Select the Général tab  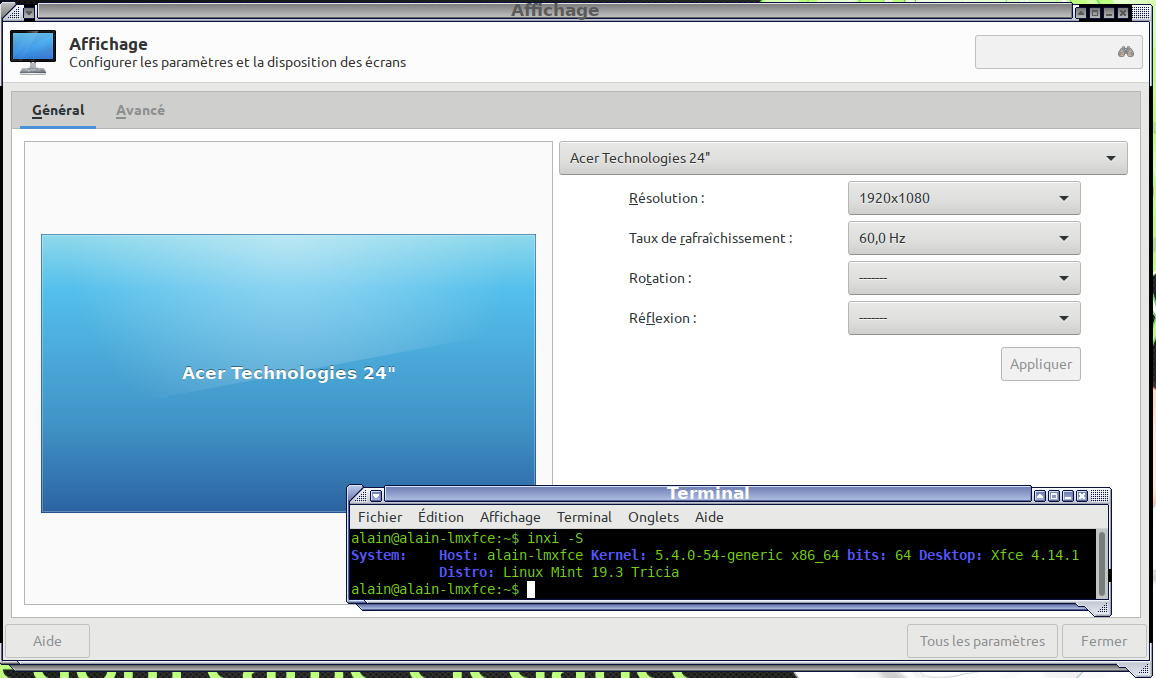tap(58, 110)
